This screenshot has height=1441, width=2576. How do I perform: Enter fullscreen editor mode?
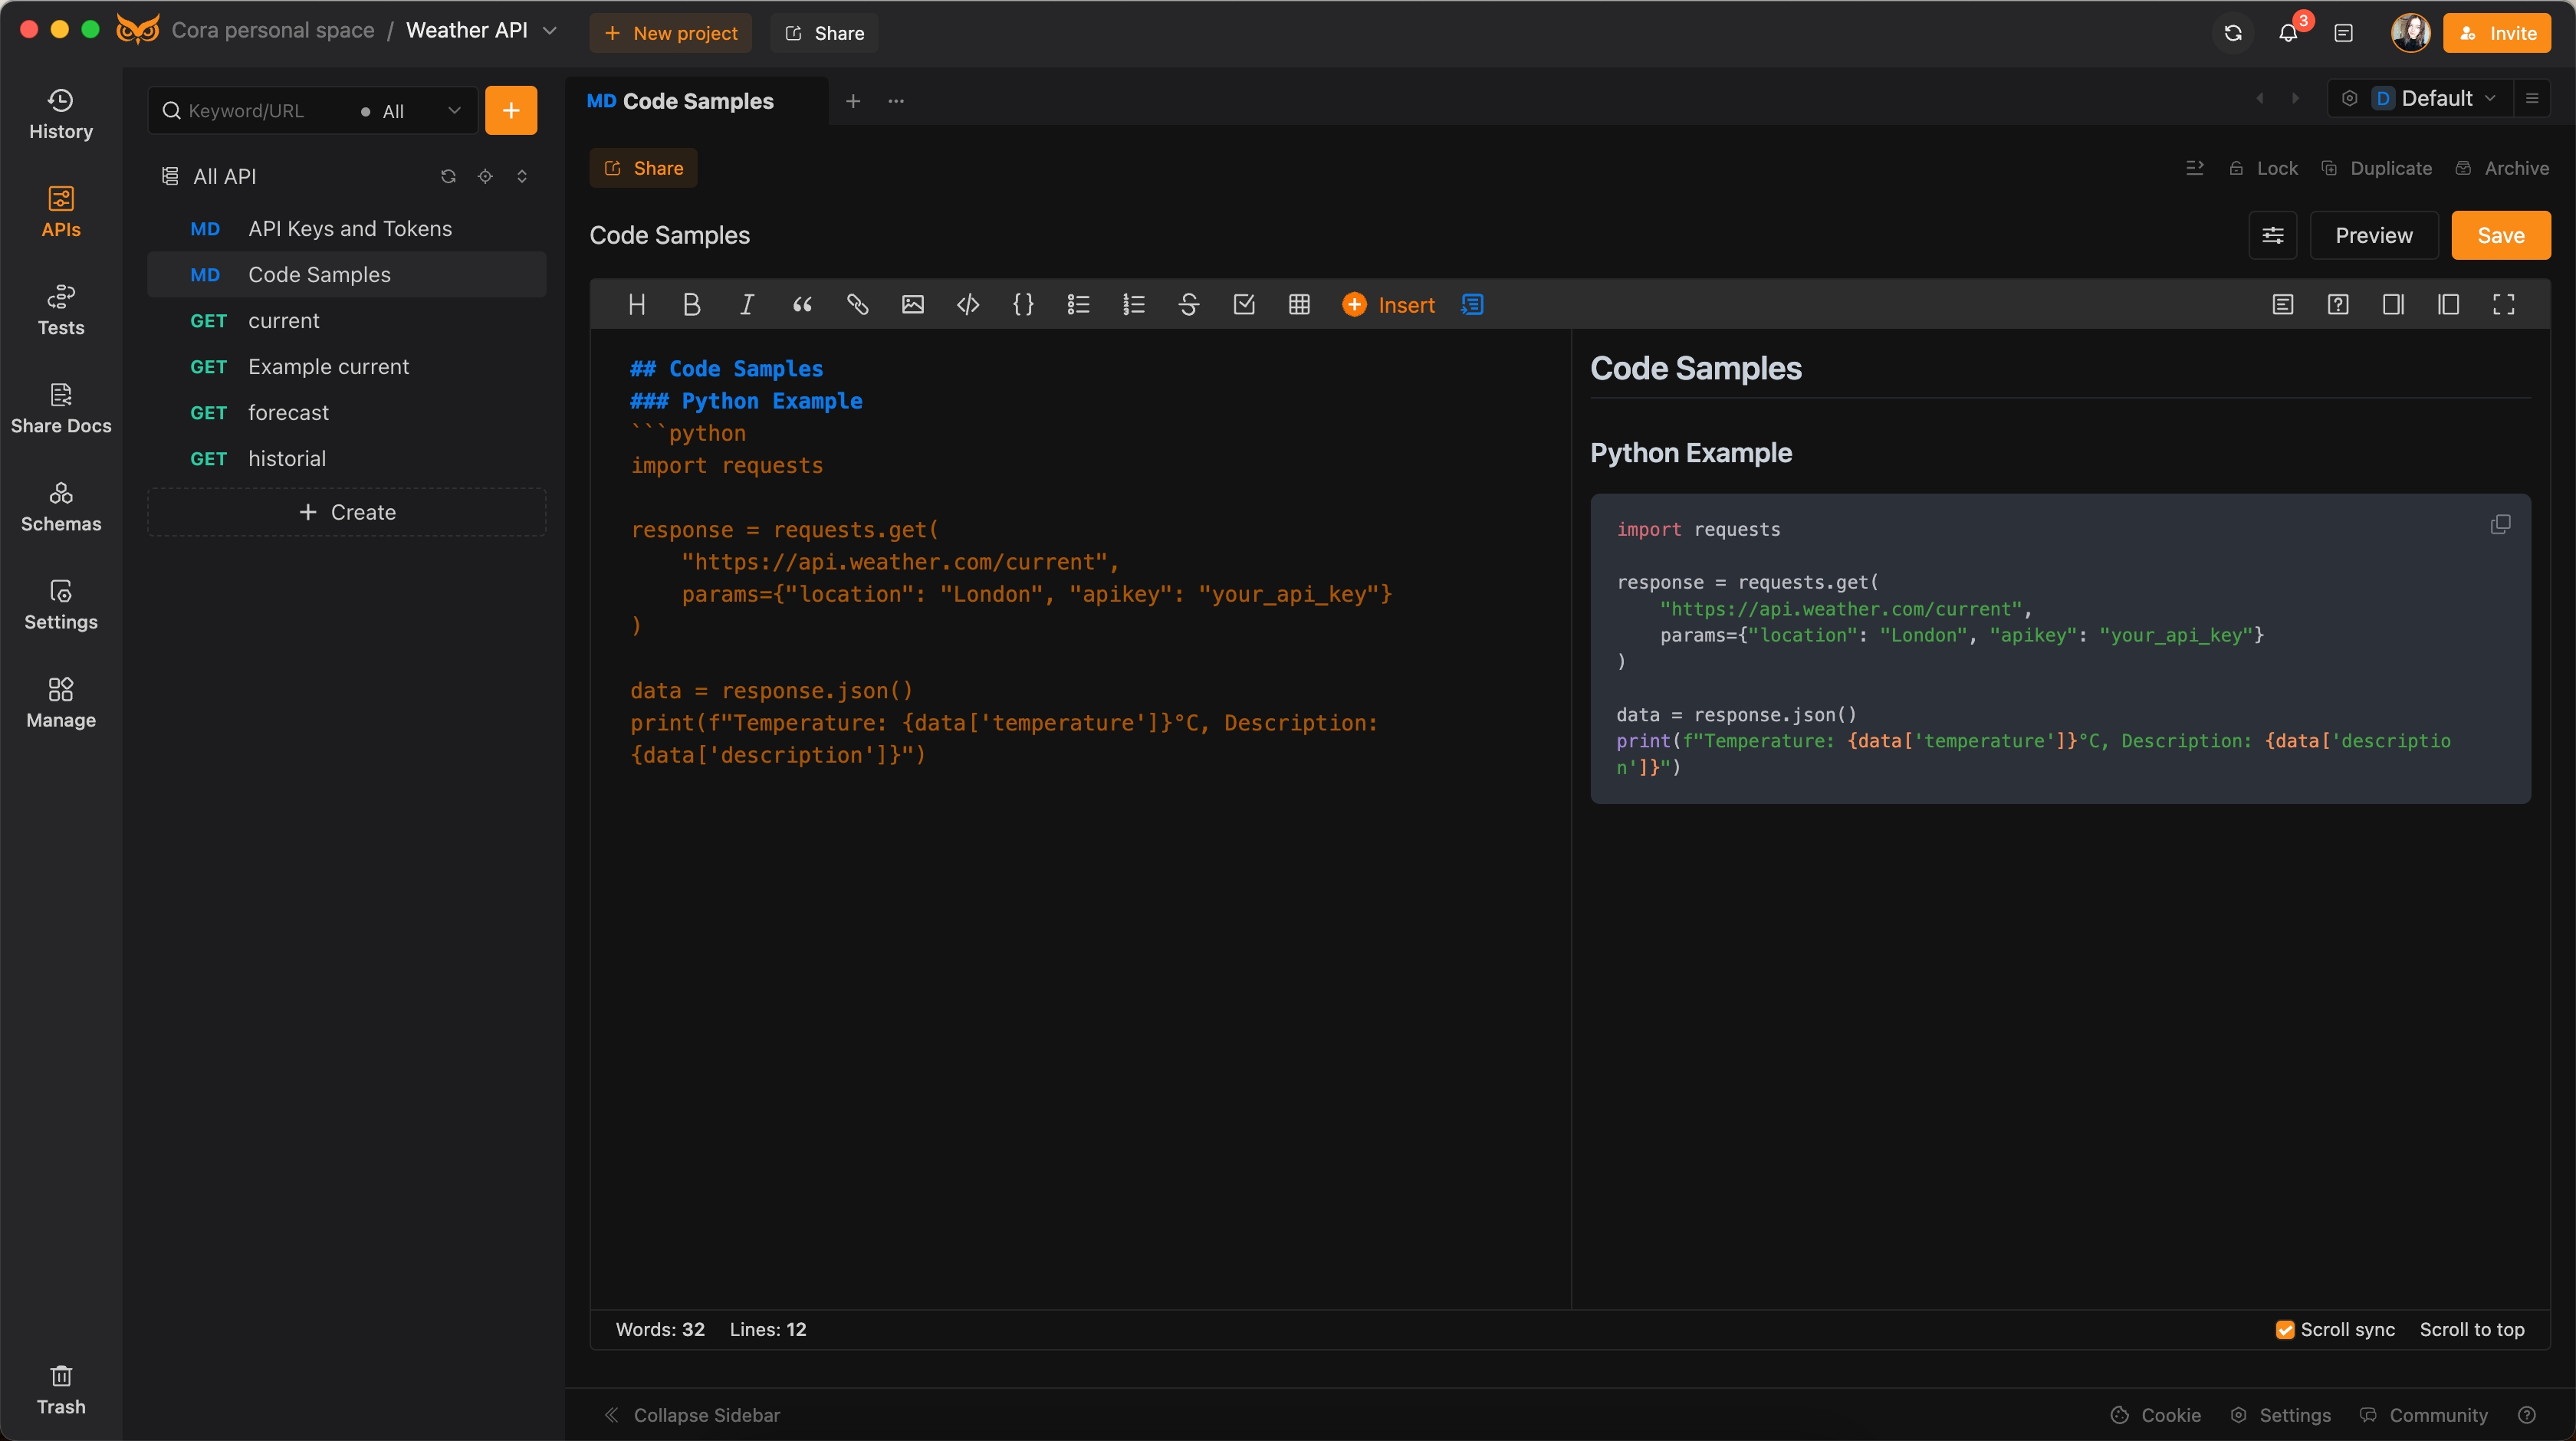(2503, 305)
